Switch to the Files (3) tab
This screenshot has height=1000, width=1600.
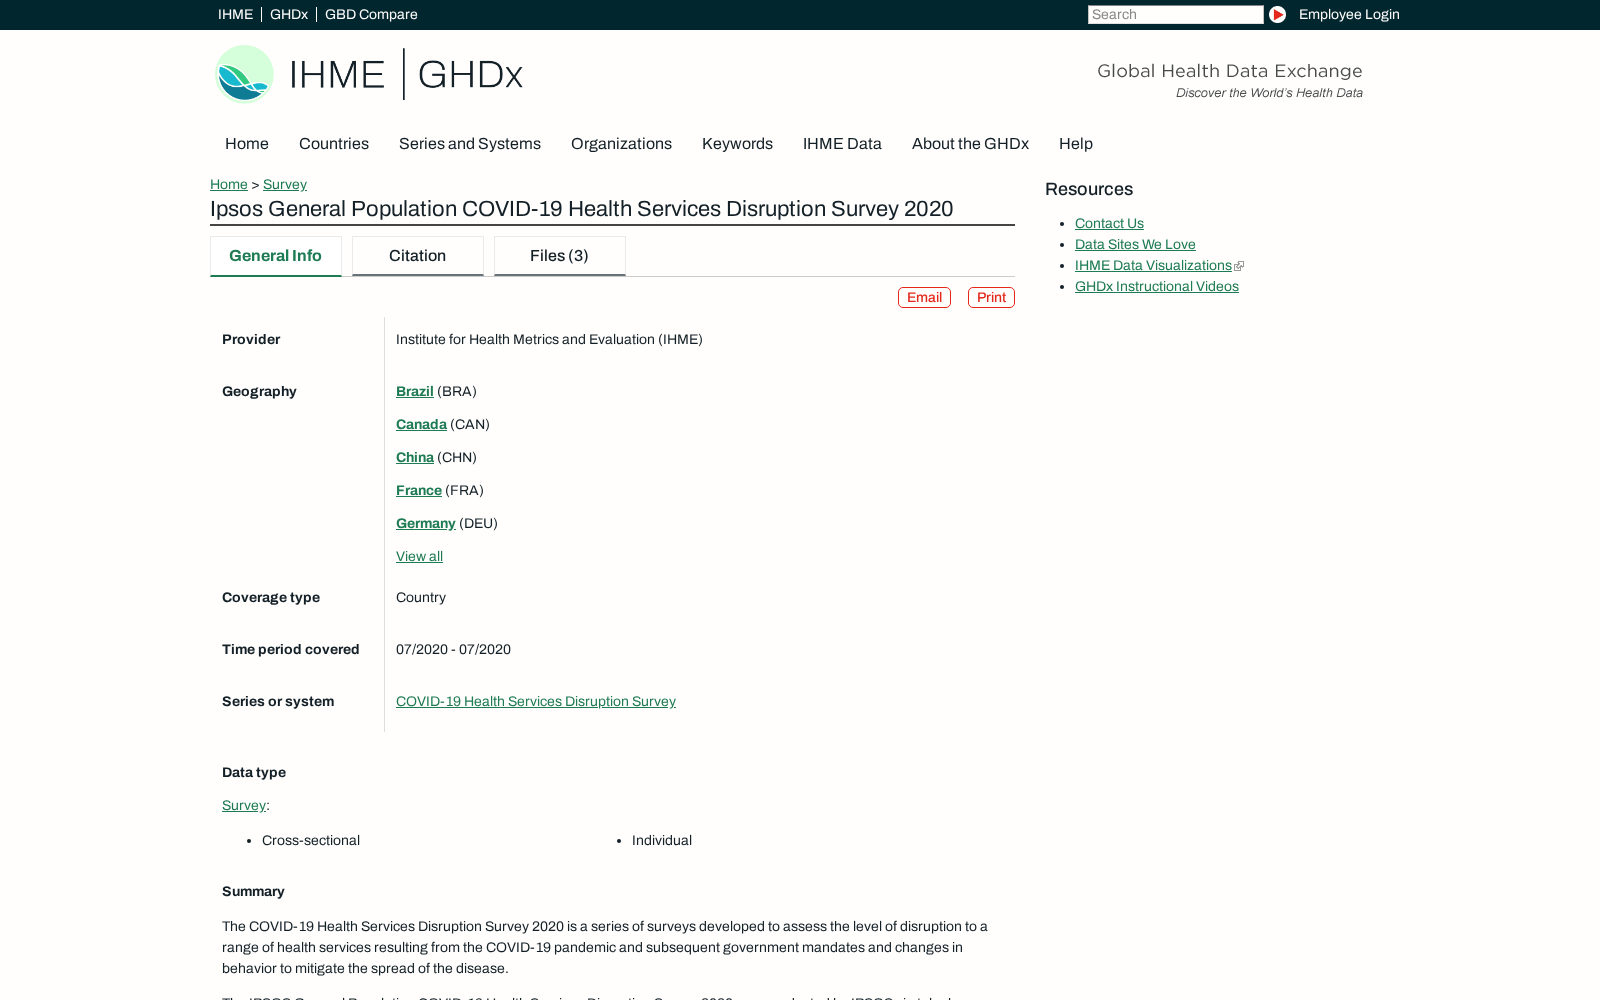click(560, 256)
